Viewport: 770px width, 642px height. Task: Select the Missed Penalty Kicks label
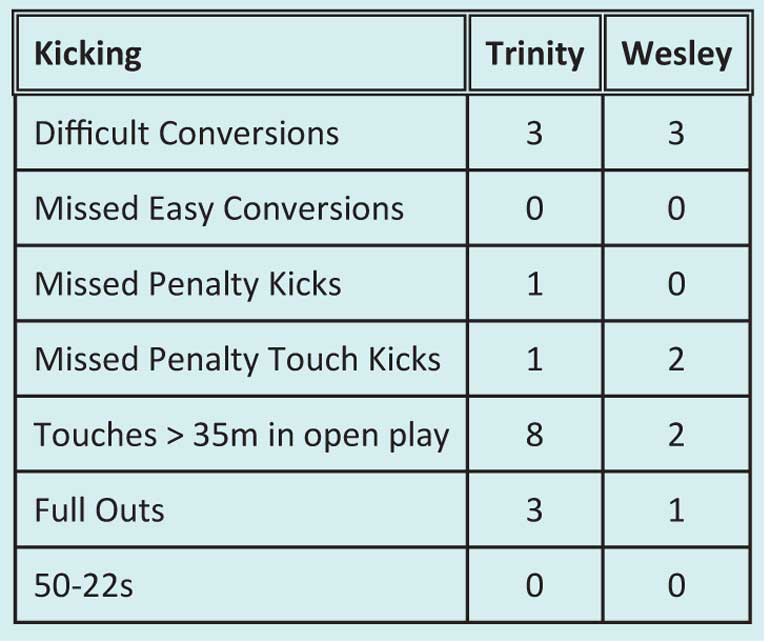188,284
